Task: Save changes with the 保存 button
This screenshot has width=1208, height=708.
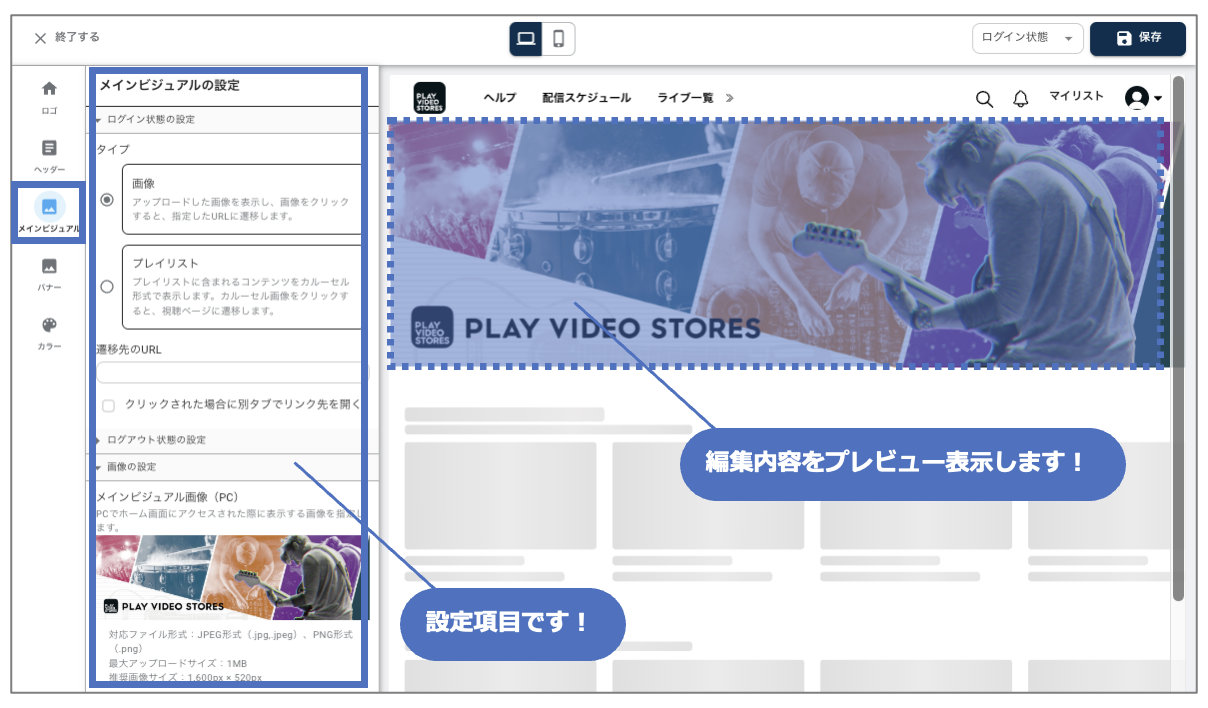Action: pyautogui.click(x=1138, y=38)
